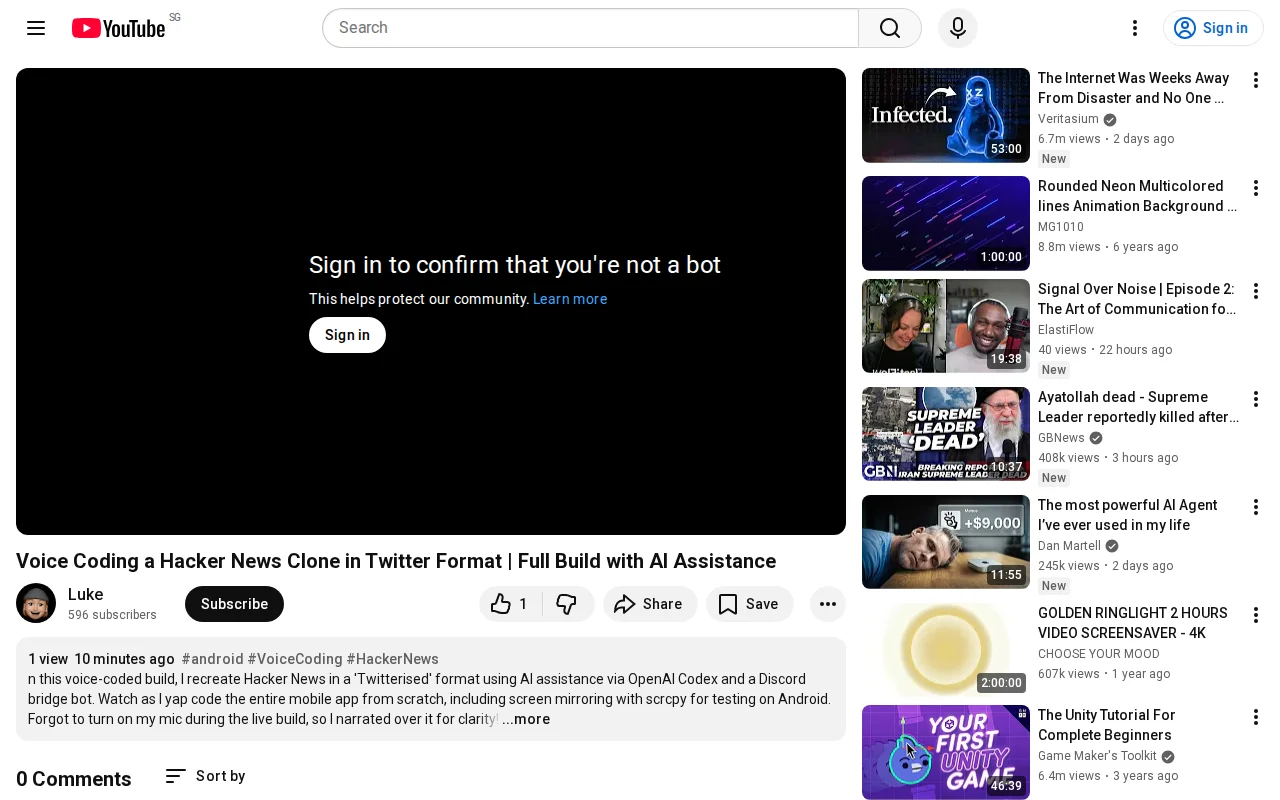
Task: Save the video to a playlist
Action: [750, 604]
